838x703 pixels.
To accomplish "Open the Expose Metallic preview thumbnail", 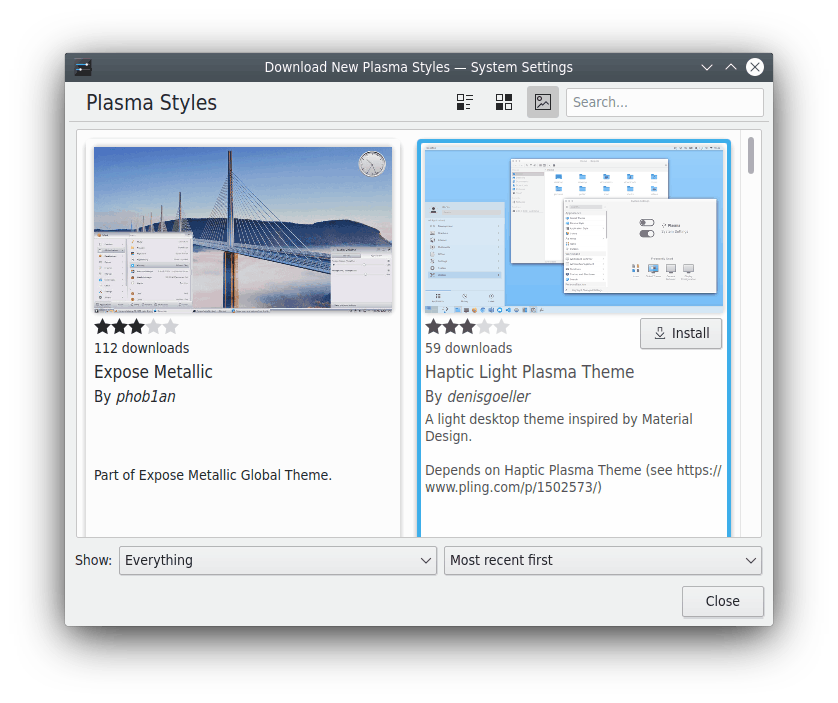I will point(243,229).
